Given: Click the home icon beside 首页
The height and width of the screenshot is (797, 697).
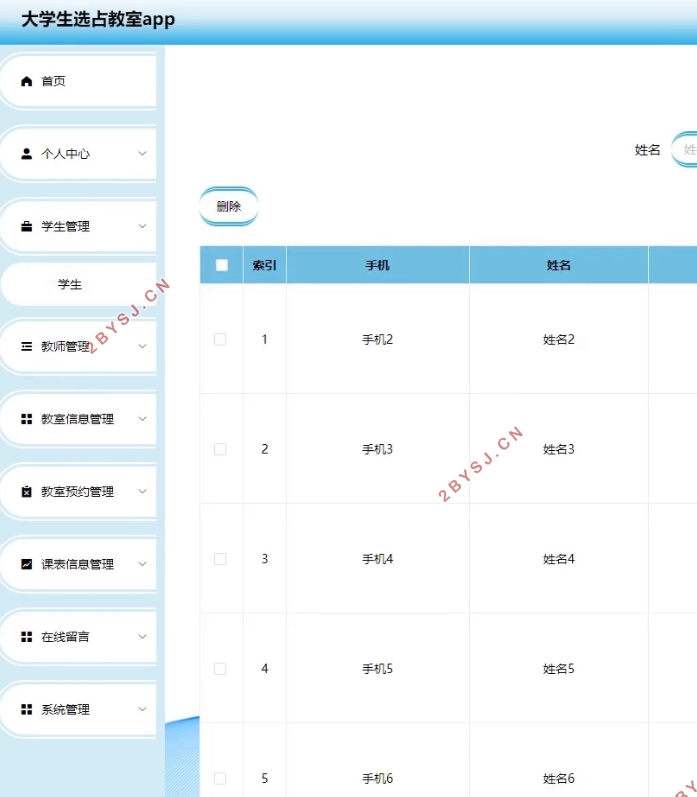Looking at the screenshot, I should (x=26, y=81).
